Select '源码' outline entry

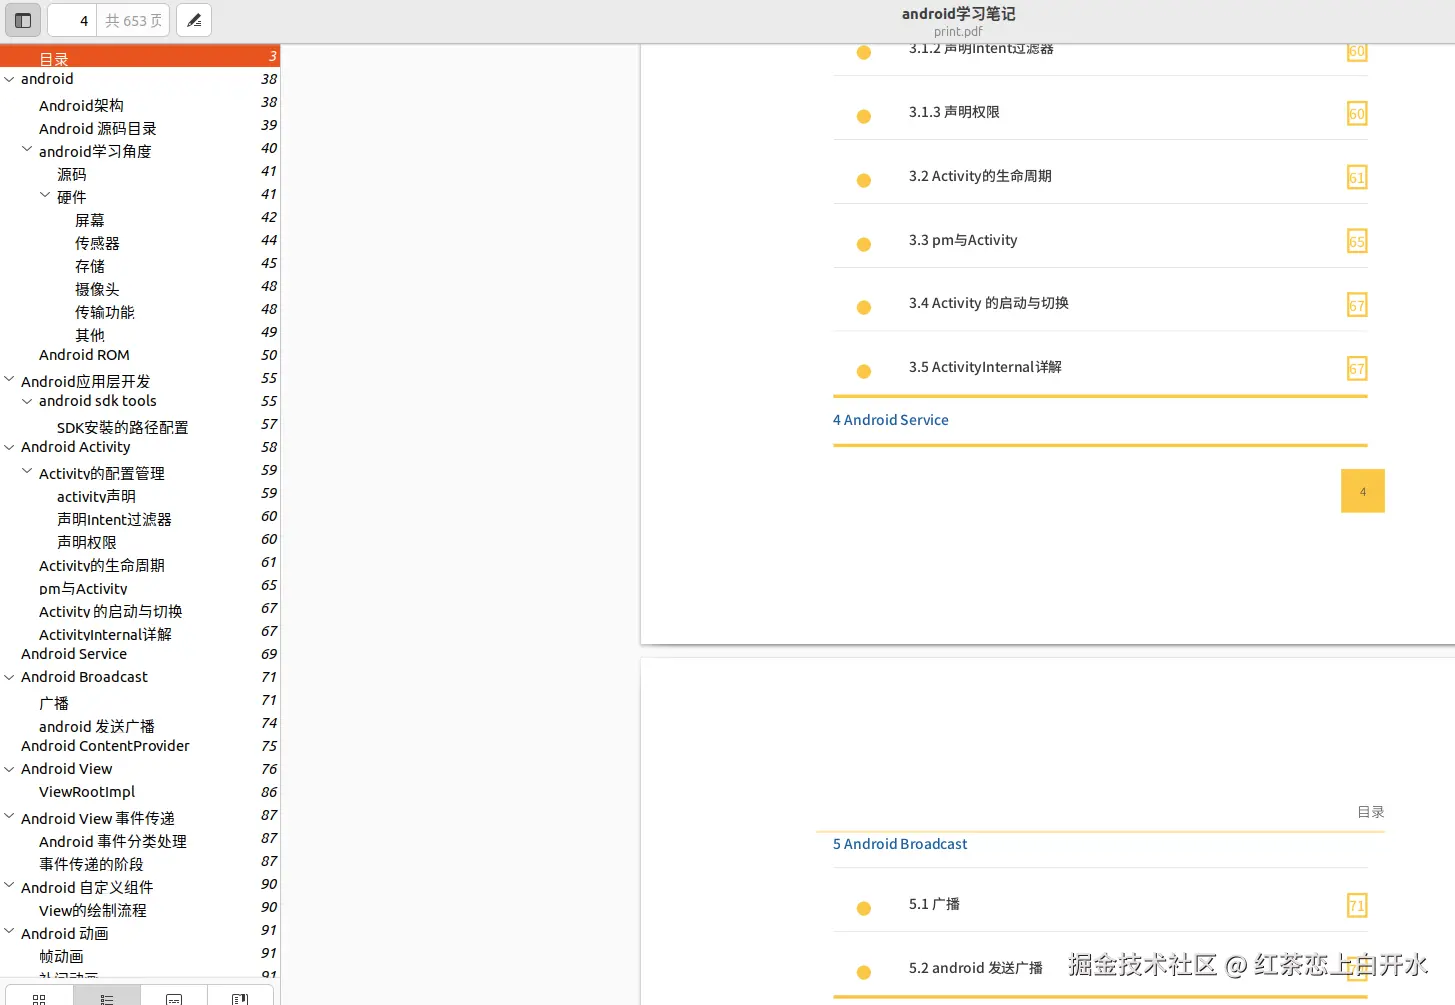72,174
